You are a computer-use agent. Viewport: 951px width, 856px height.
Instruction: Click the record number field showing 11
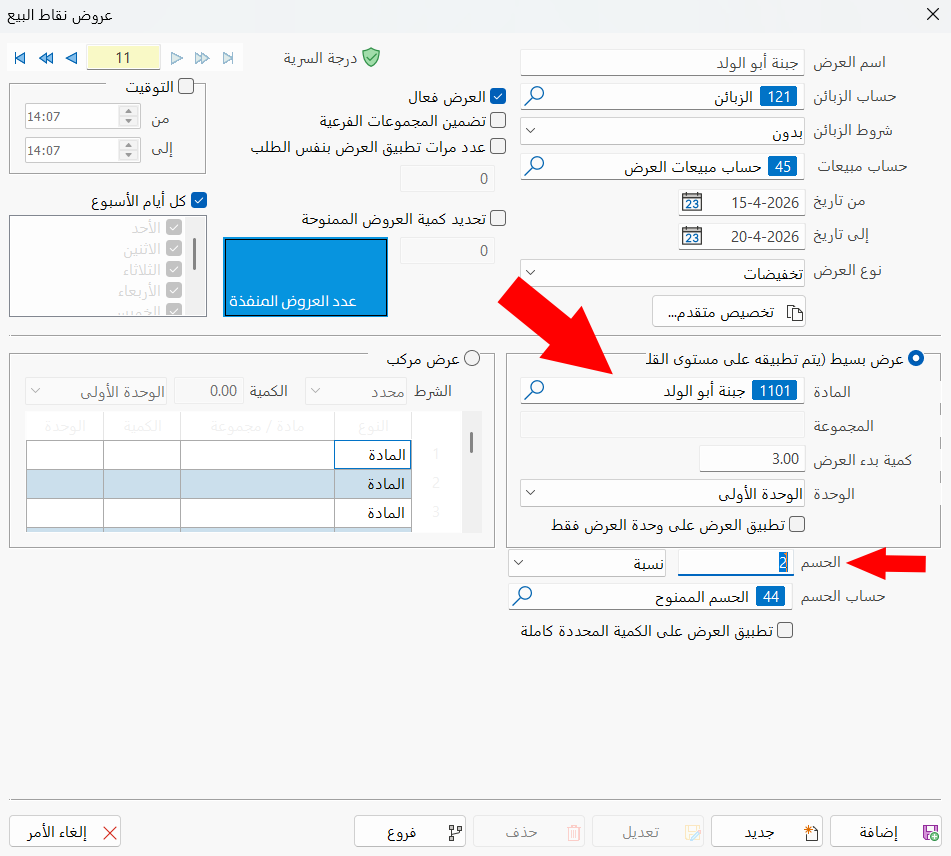point(123,58)
